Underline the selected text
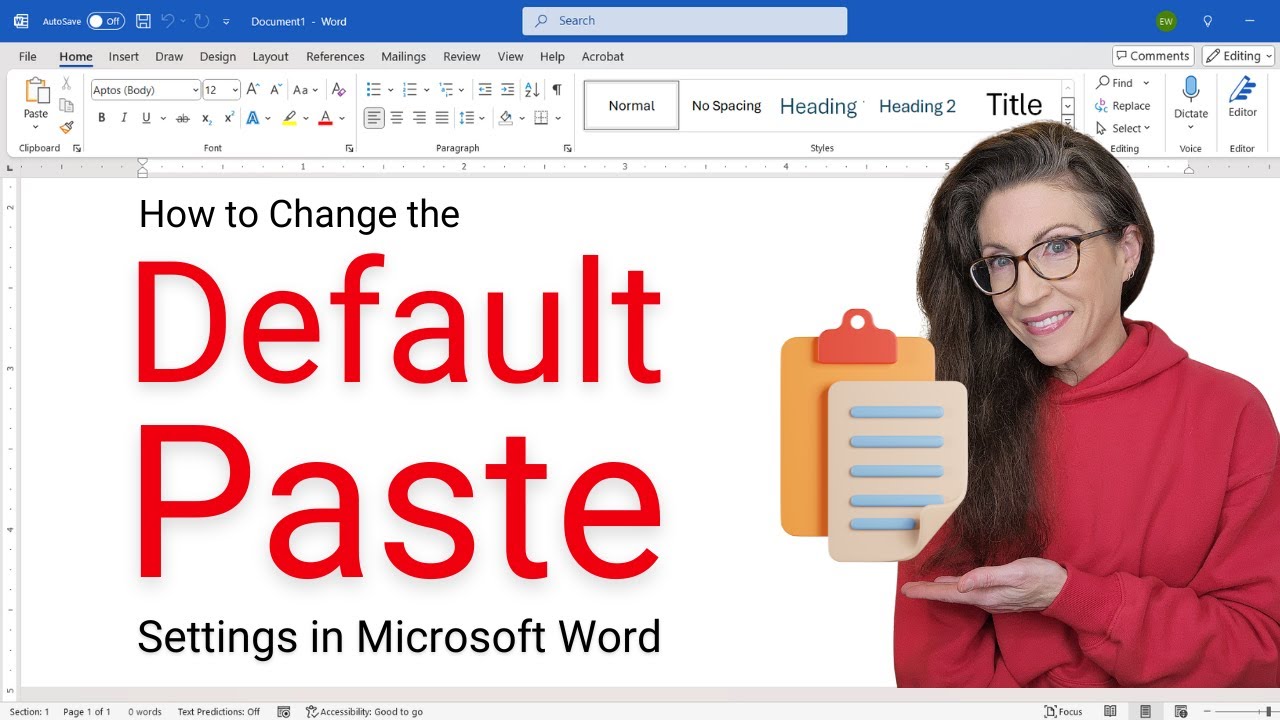Viewport: 1280px width, 720px height. (x=147, y=118)
